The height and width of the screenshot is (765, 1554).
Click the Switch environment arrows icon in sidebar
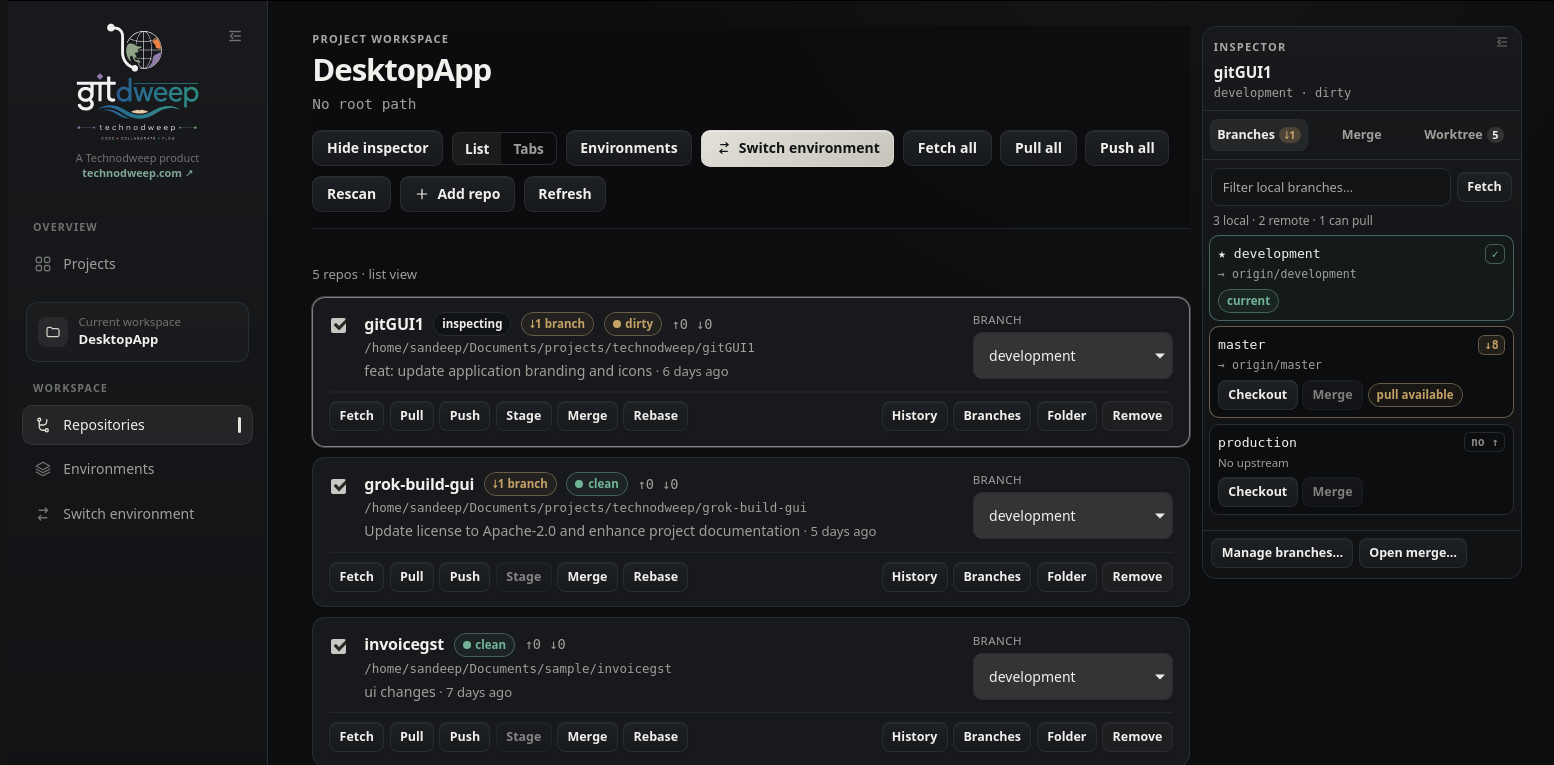[x=43, y=514]
